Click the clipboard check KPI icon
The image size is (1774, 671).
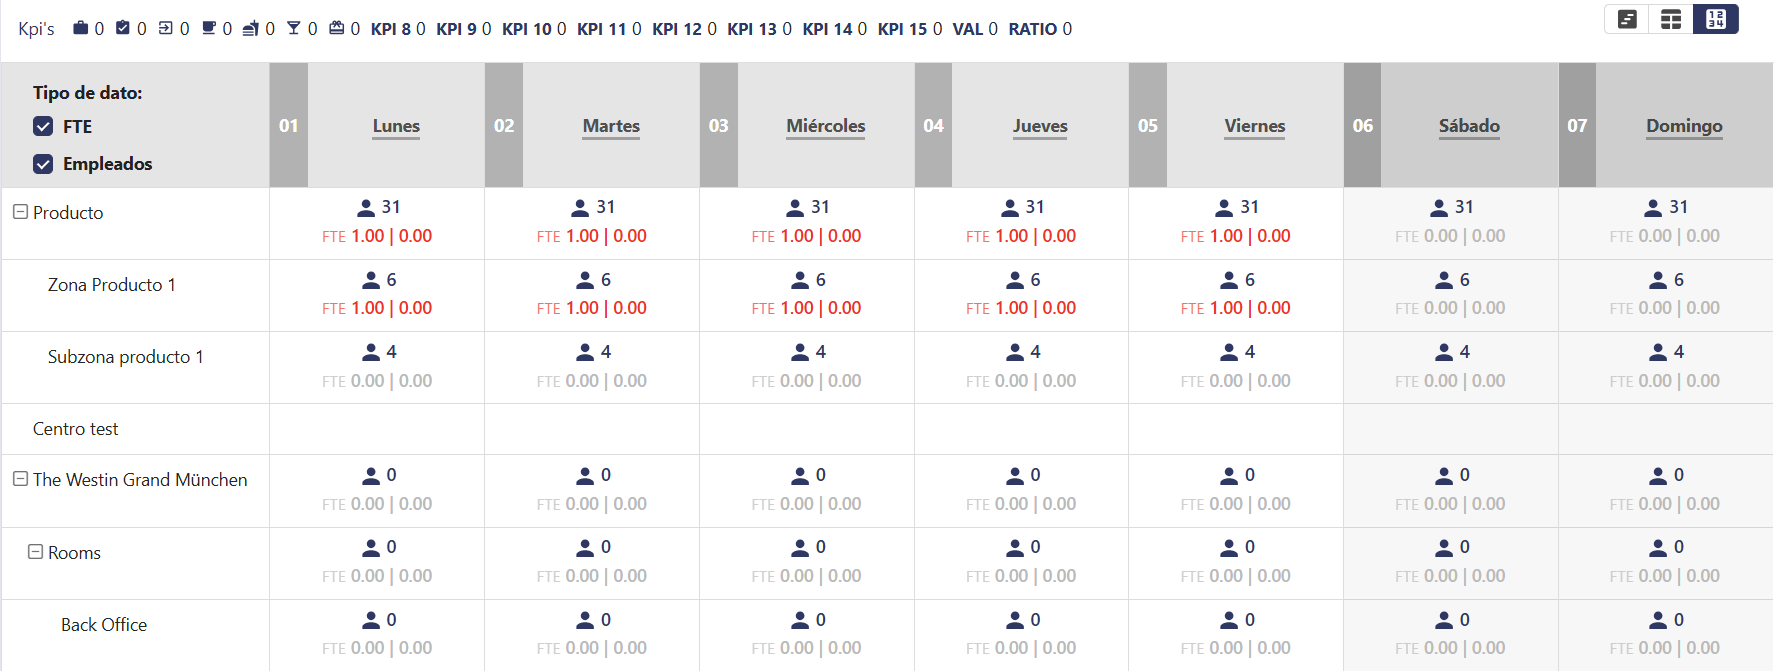click(123, 28)
